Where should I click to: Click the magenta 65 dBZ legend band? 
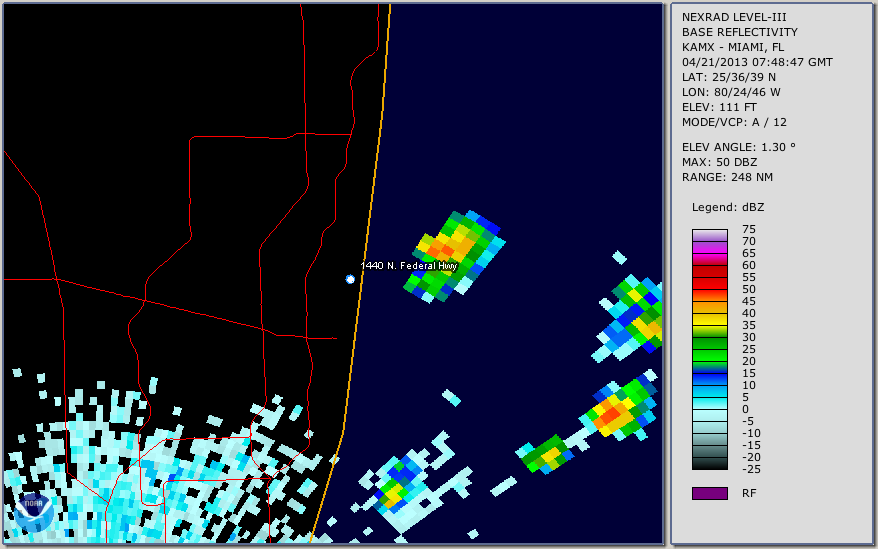pyautogui.click(x=709, y=250)
